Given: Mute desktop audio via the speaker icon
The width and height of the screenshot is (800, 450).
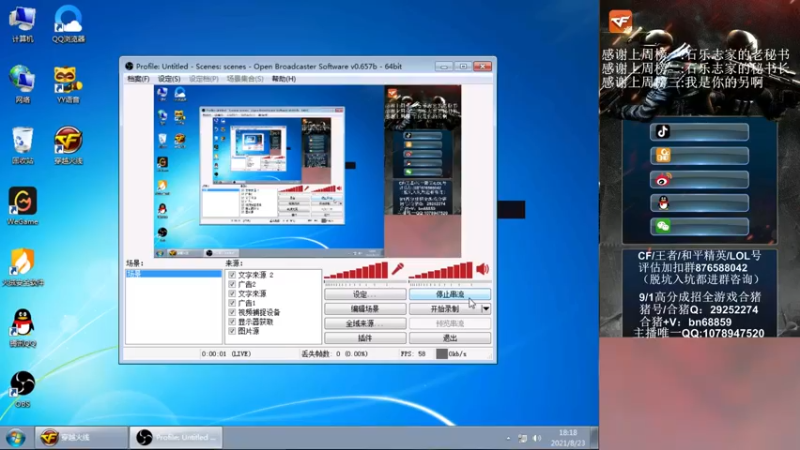Looking at the screenshot, I should (x=483, y=269).
